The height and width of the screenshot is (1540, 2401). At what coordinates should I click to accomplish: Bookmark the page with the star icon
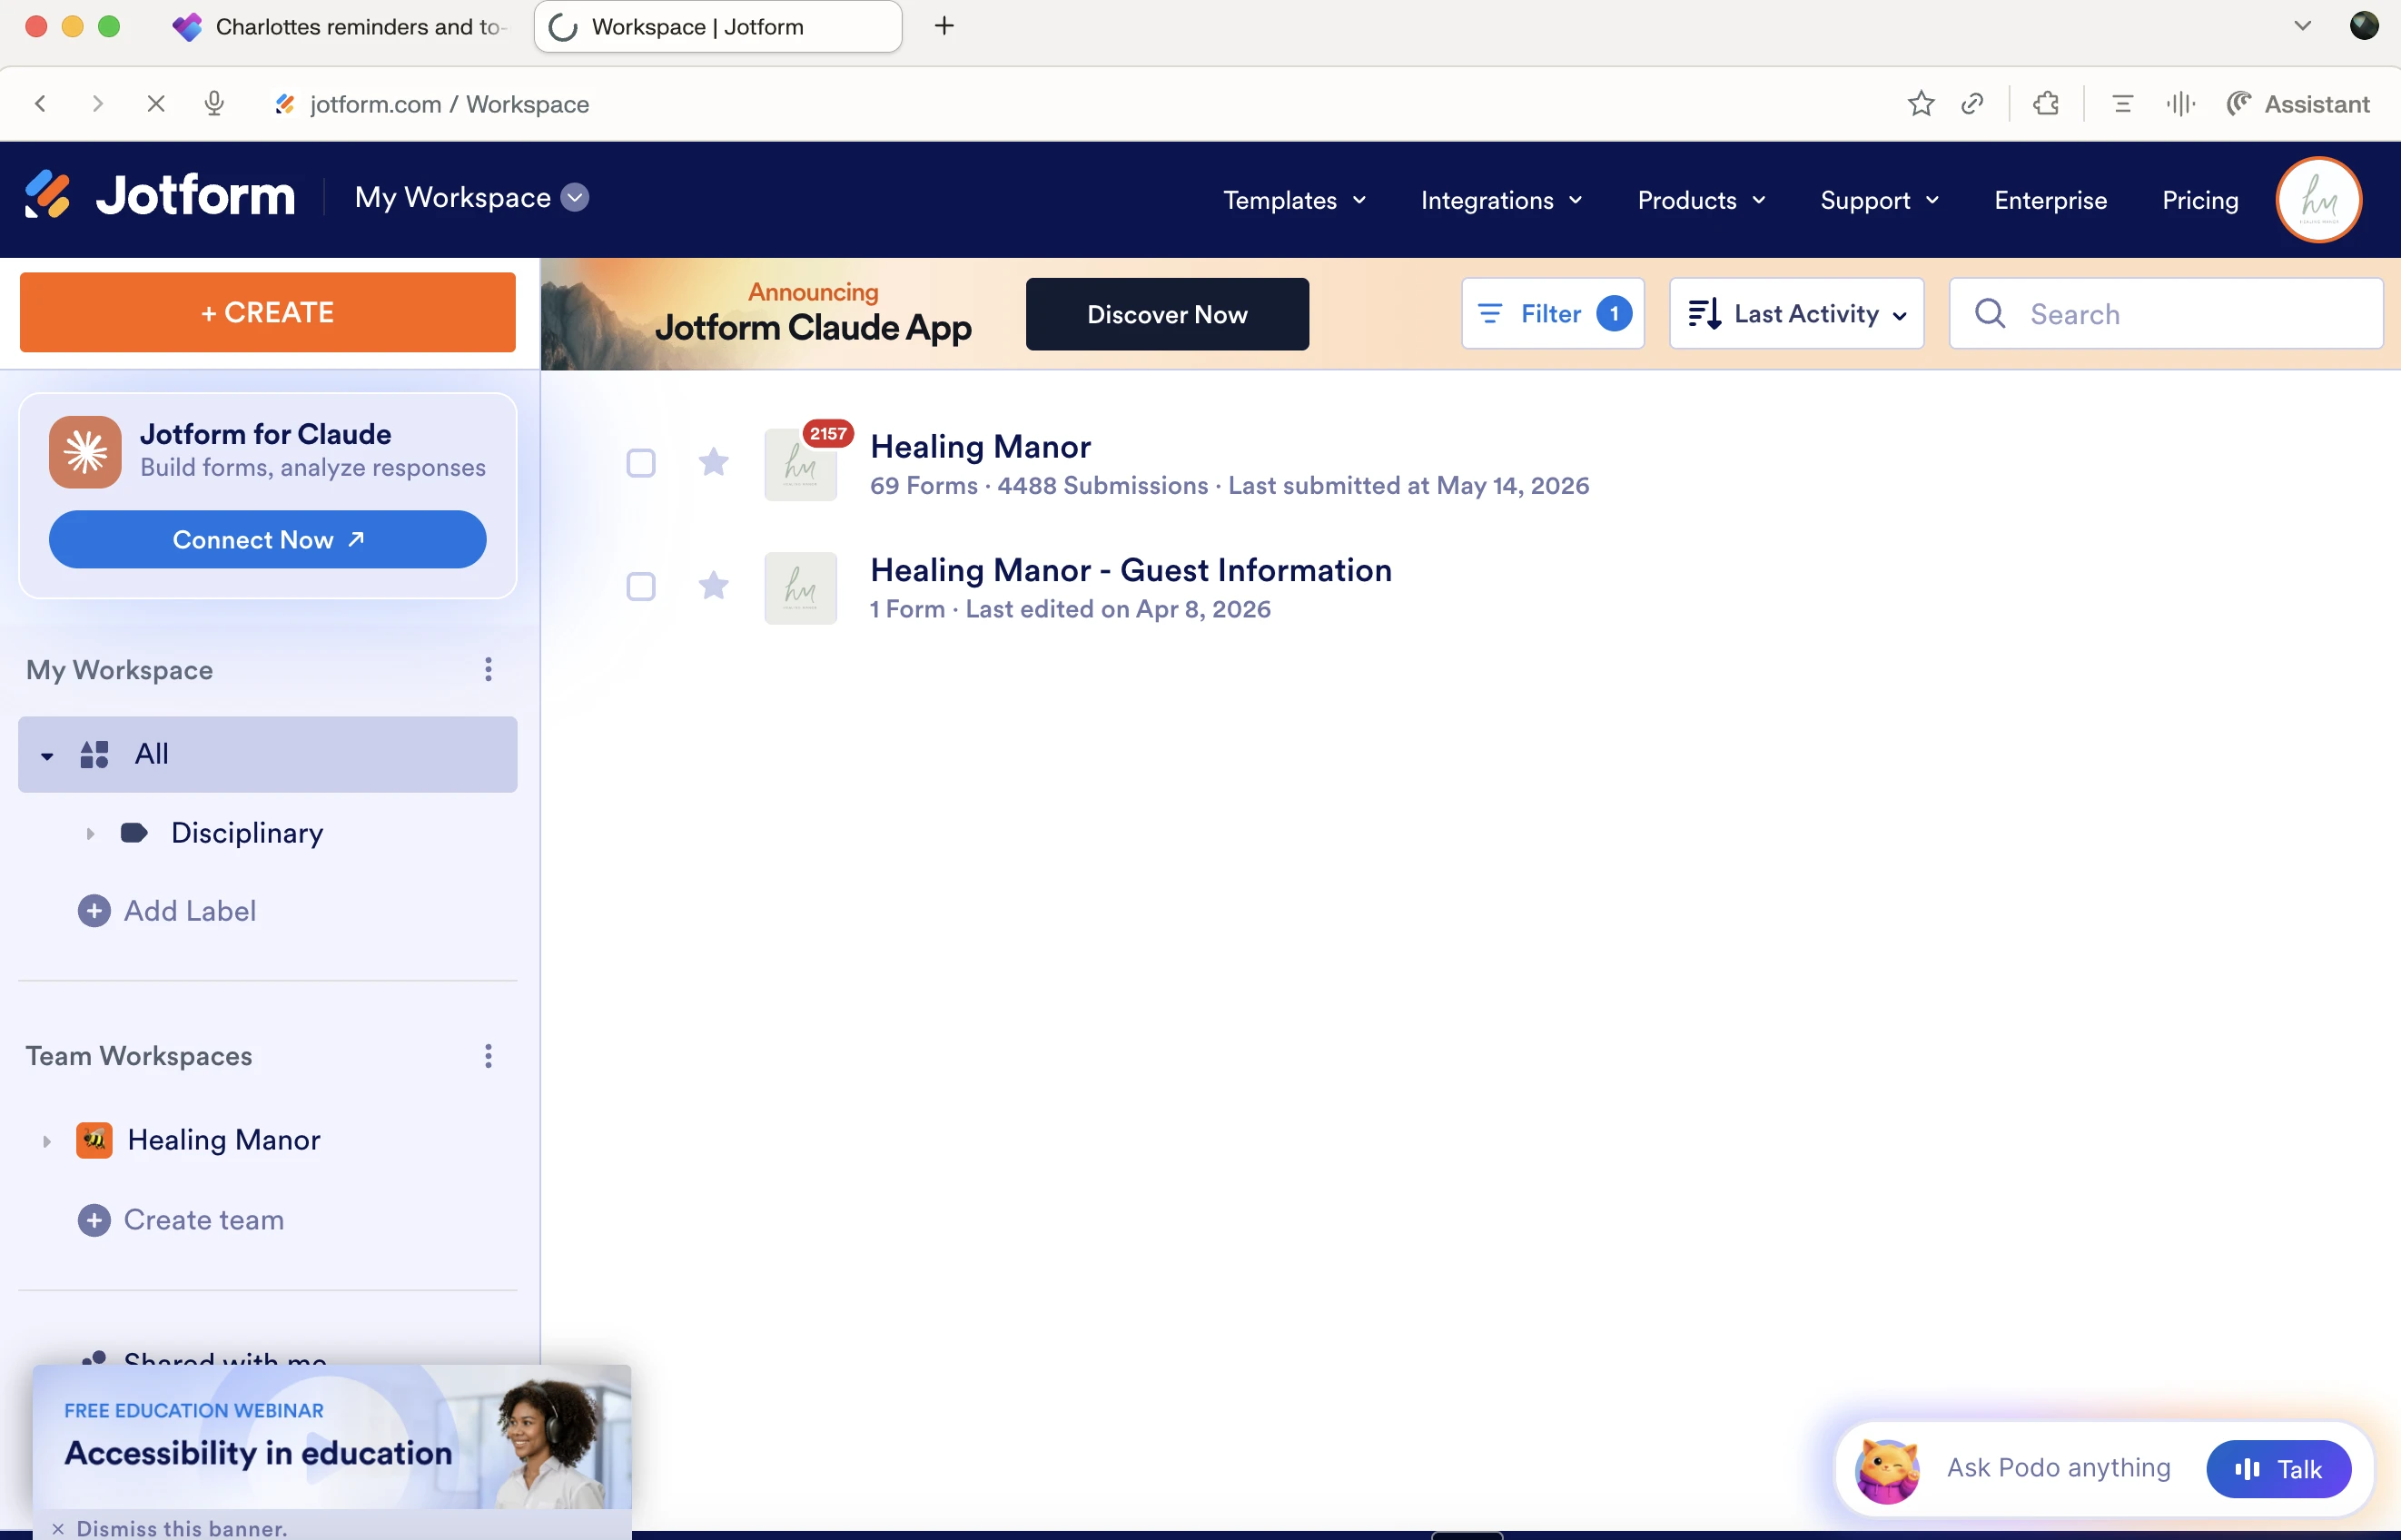coord(1920,103)
